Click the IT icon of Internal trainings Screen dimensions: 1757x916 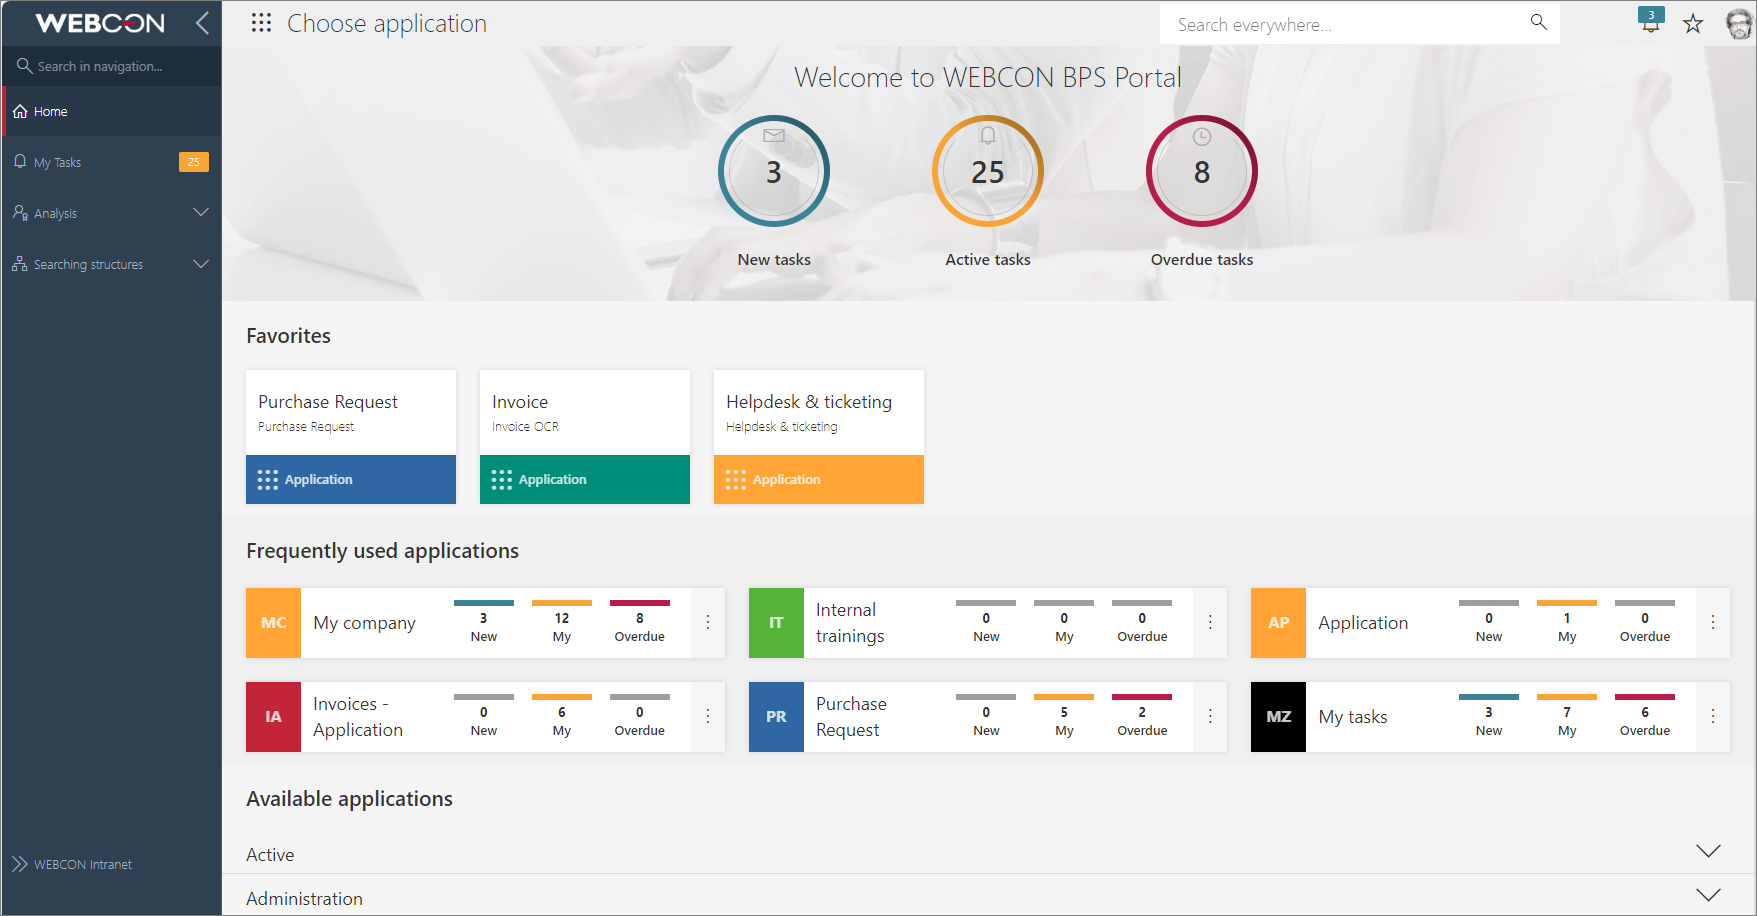pos(776,622)
